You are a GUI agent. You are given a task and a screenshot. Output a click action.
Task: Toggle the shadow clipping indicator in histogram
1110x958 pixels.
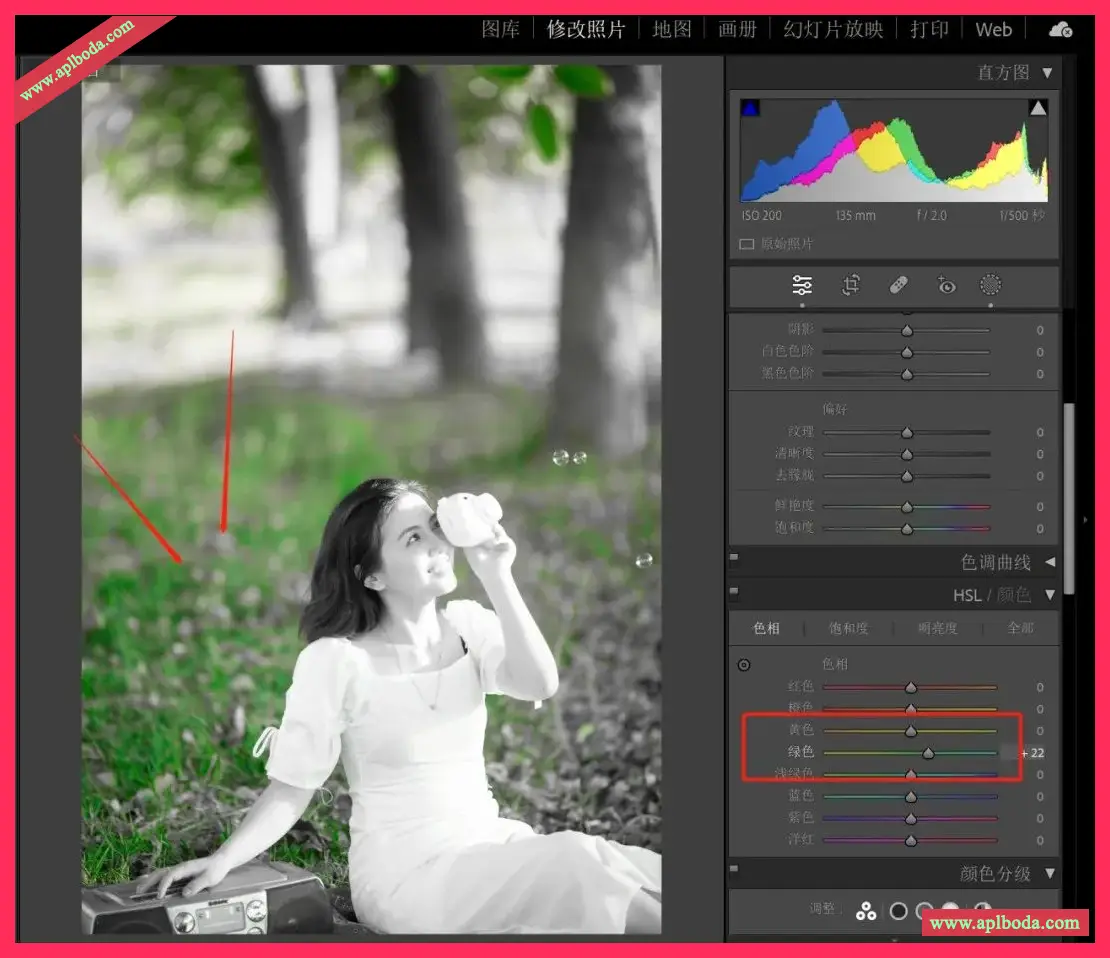[750, 108]
